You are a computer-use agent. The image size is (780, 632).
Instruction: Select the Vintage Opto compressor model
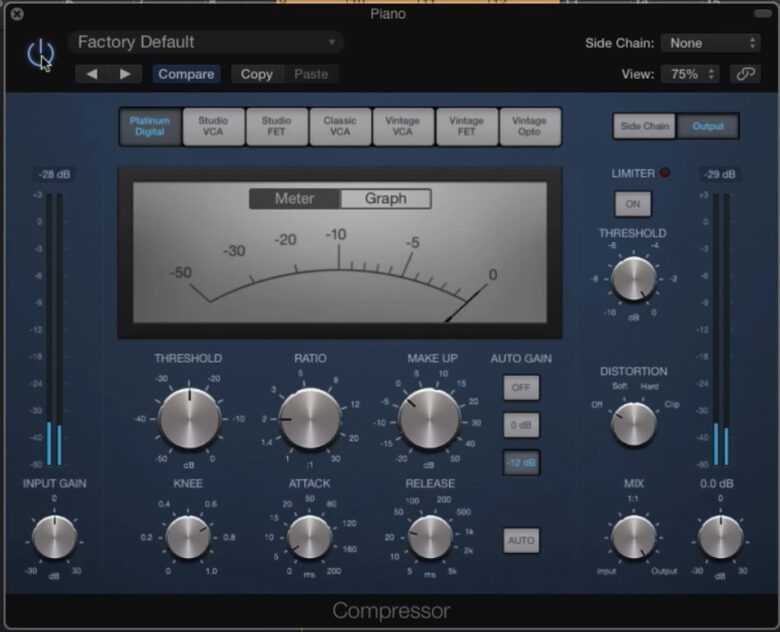529,127
